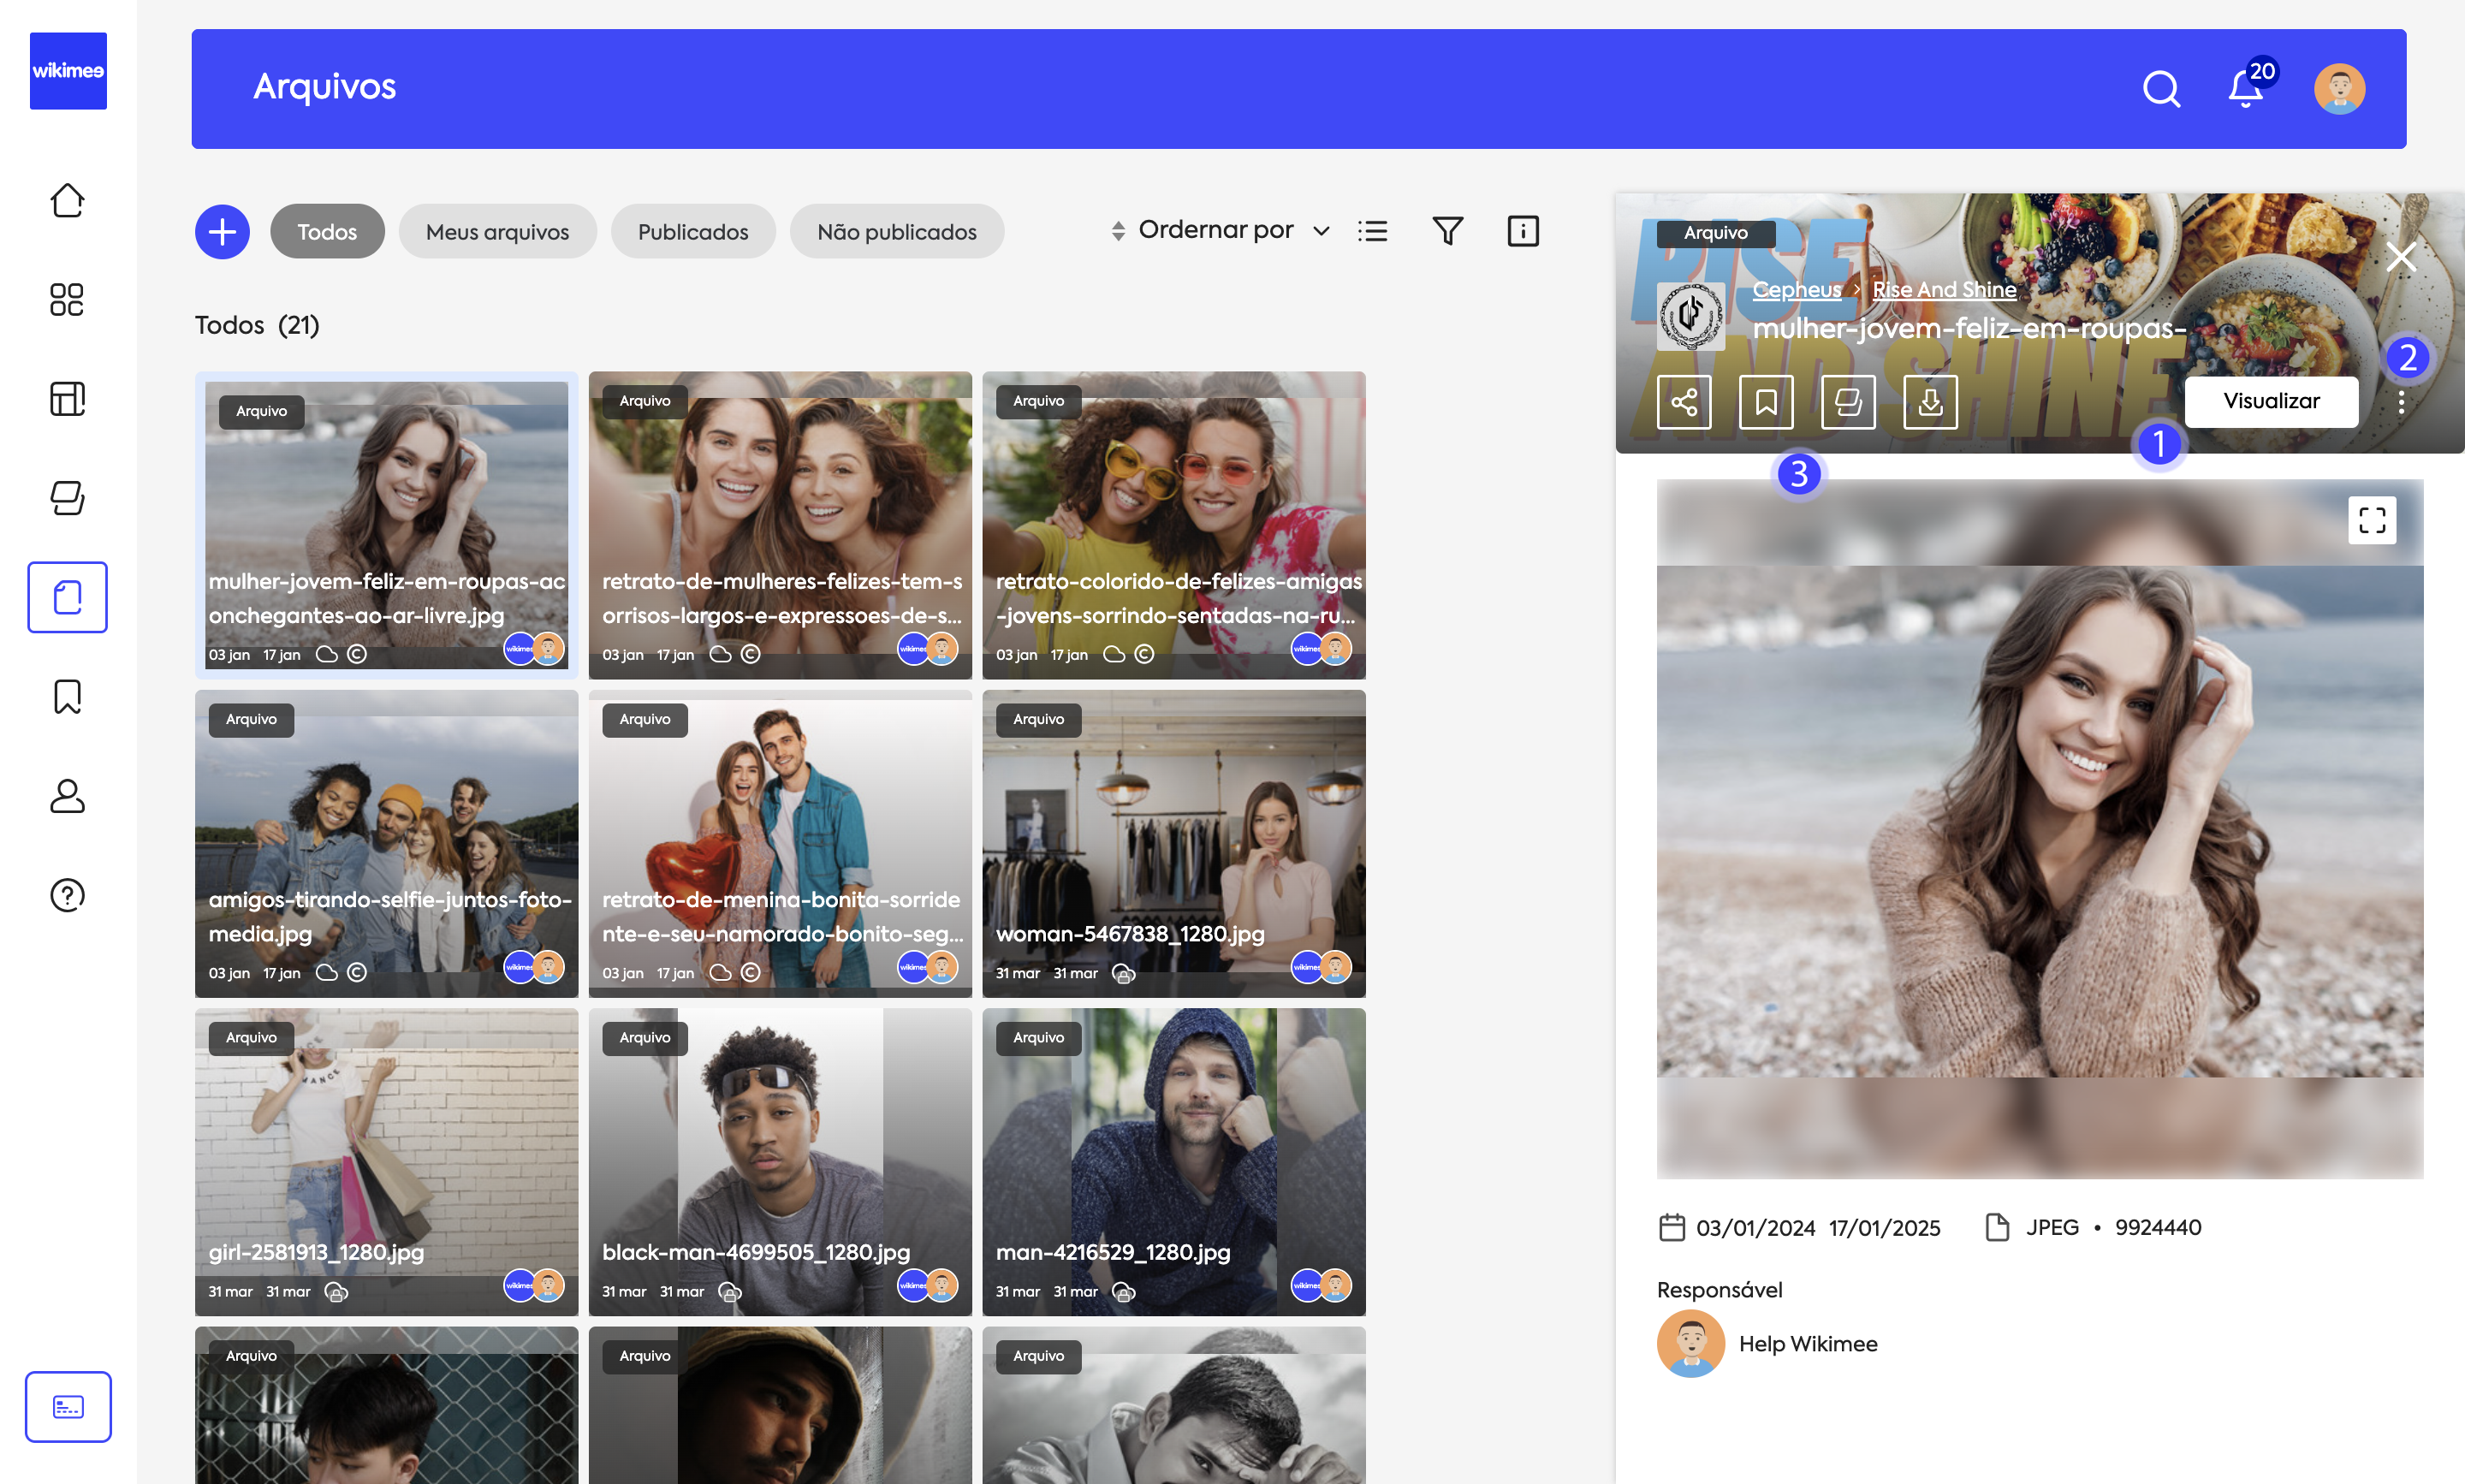Open the woman-5467838_1280.jpg thumbnail

[1173, 843]
